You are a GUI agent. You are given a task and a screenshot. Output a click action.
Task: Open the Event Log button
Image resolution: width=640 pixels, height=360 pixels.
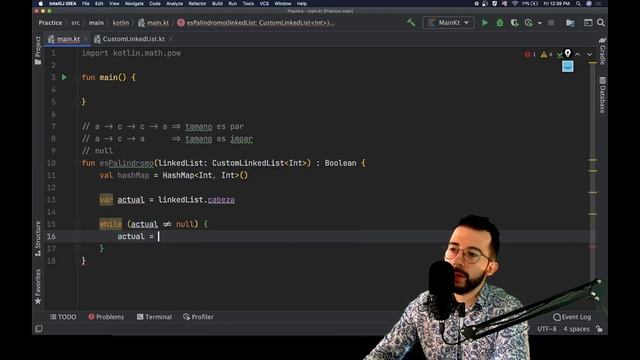(572, 317)
